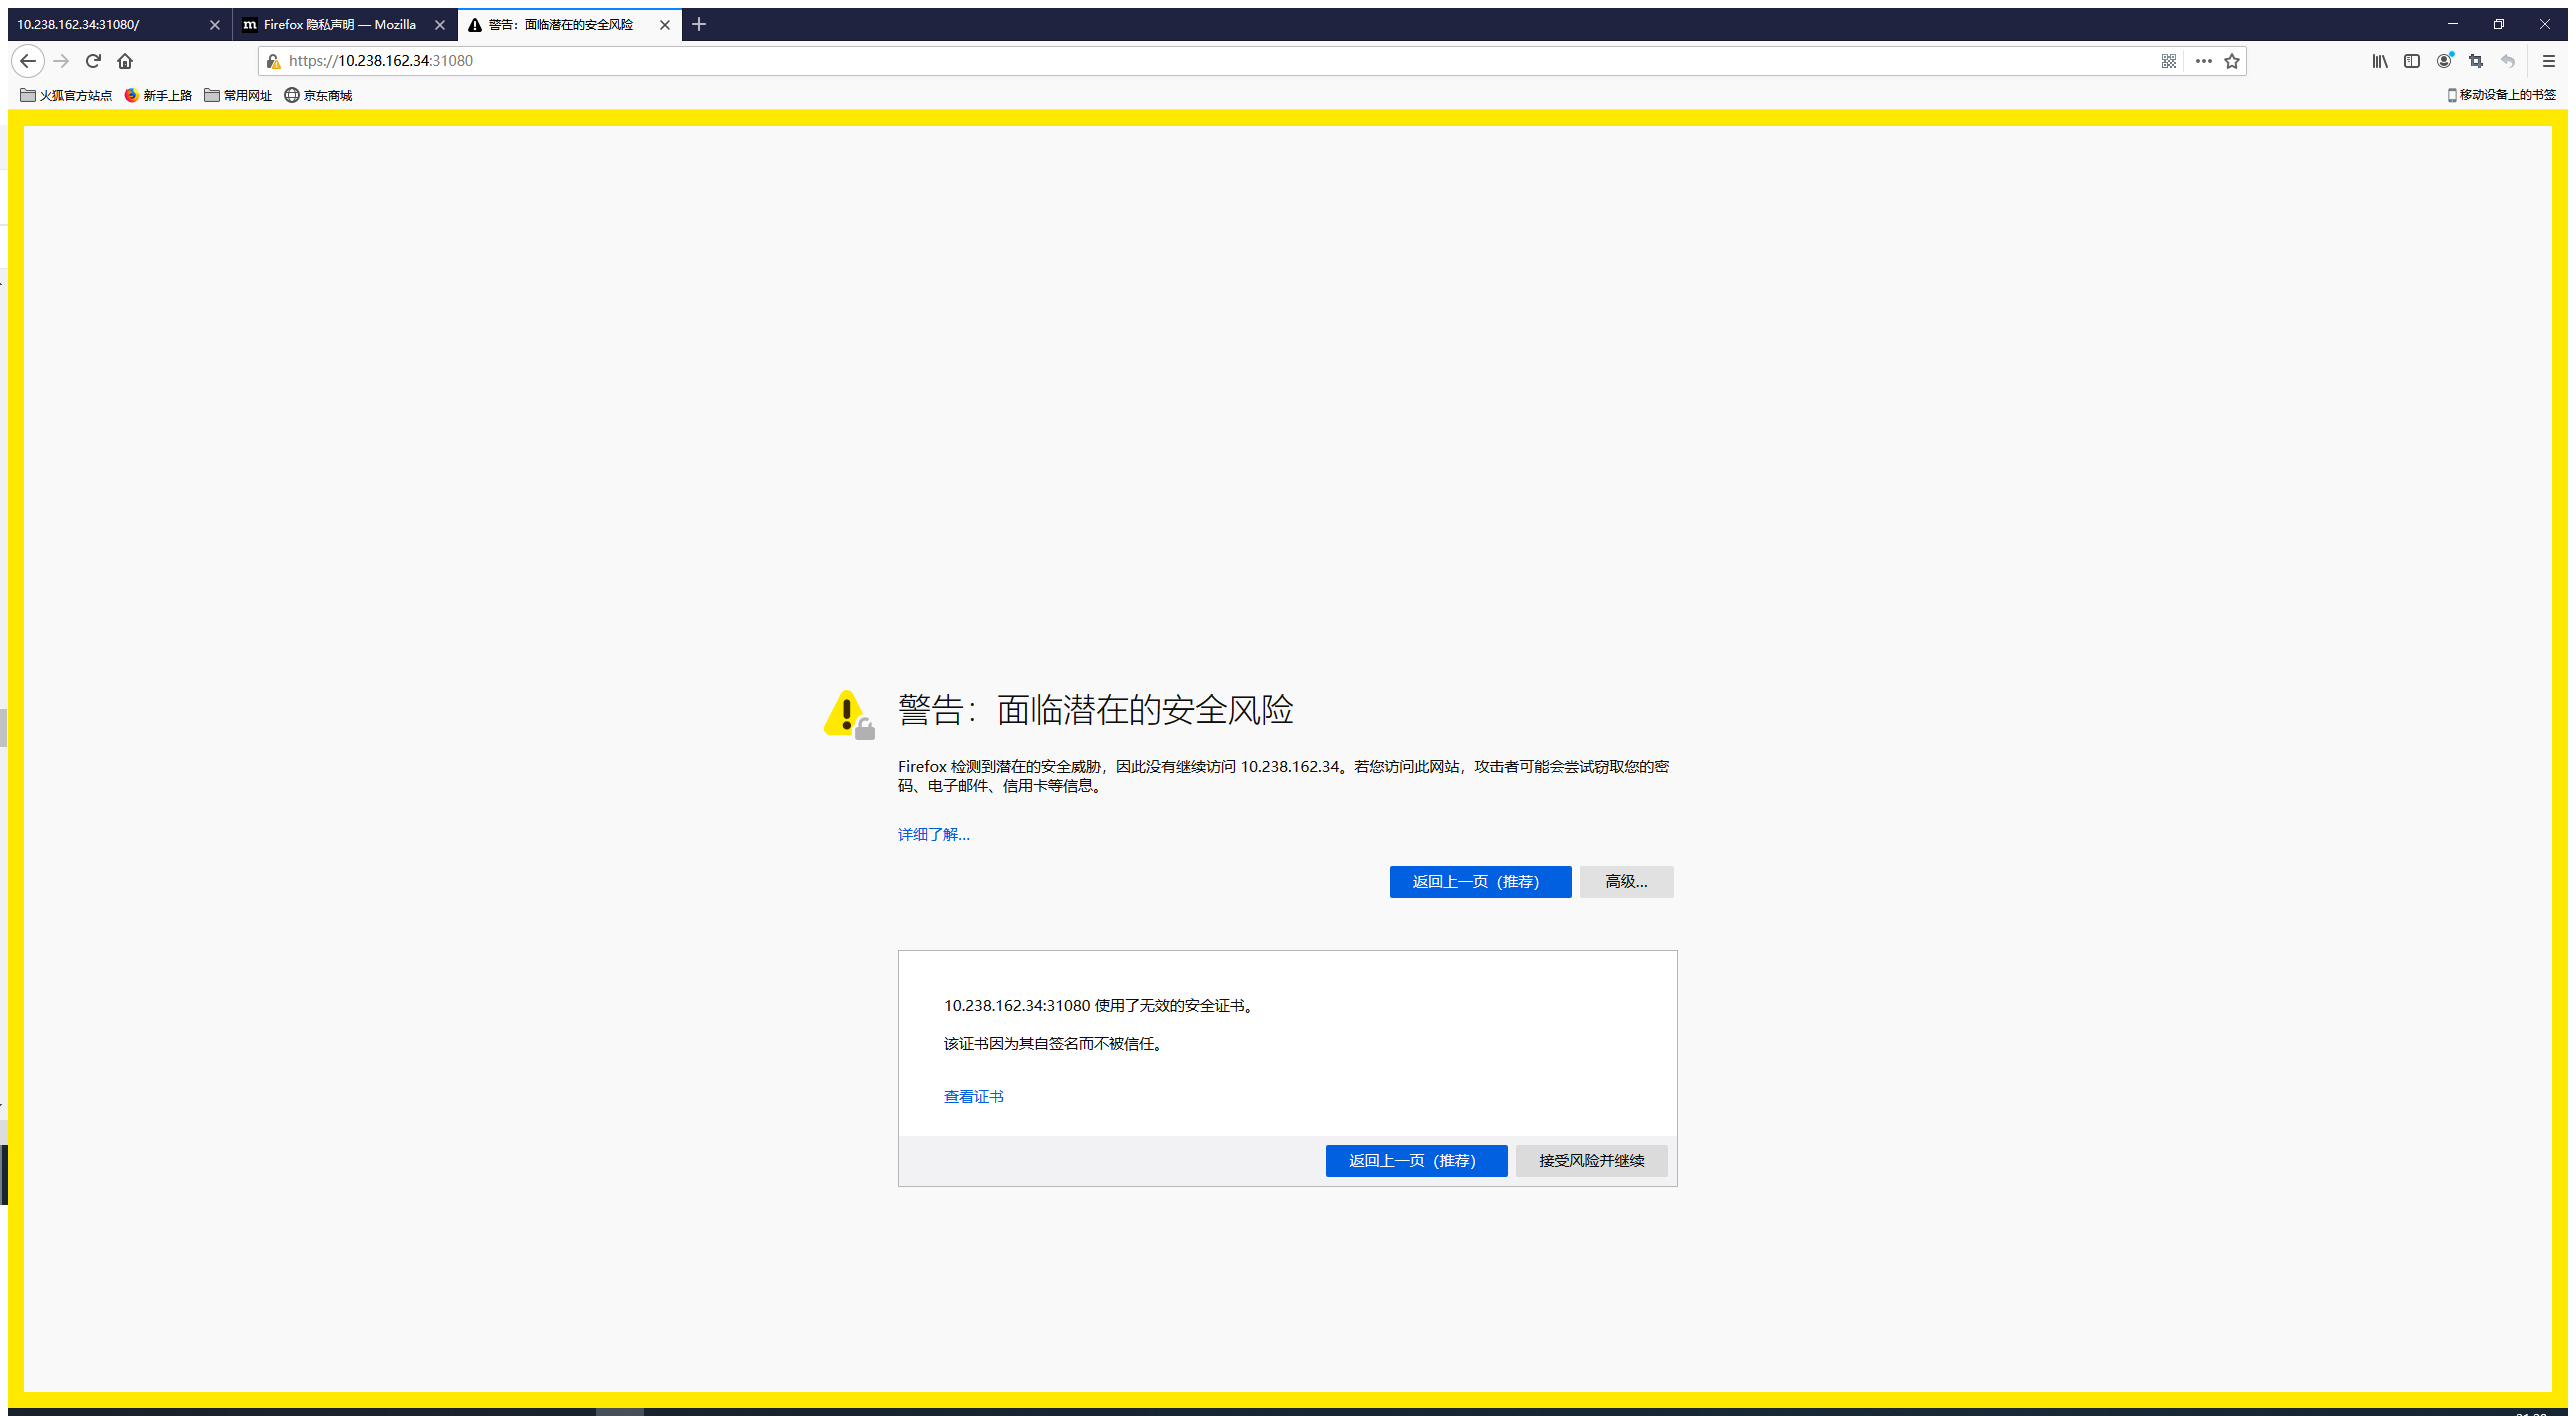
Task: Click the 接受风险并继续 button
Action: [1590, 1161]
